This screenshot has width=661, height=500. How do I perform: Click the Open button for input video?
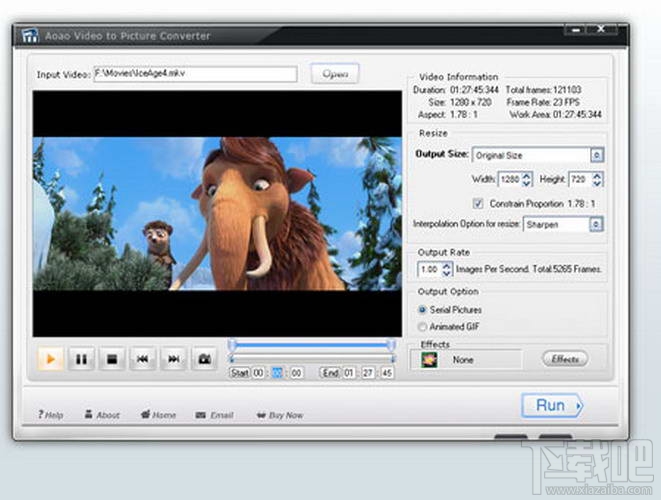335,74
